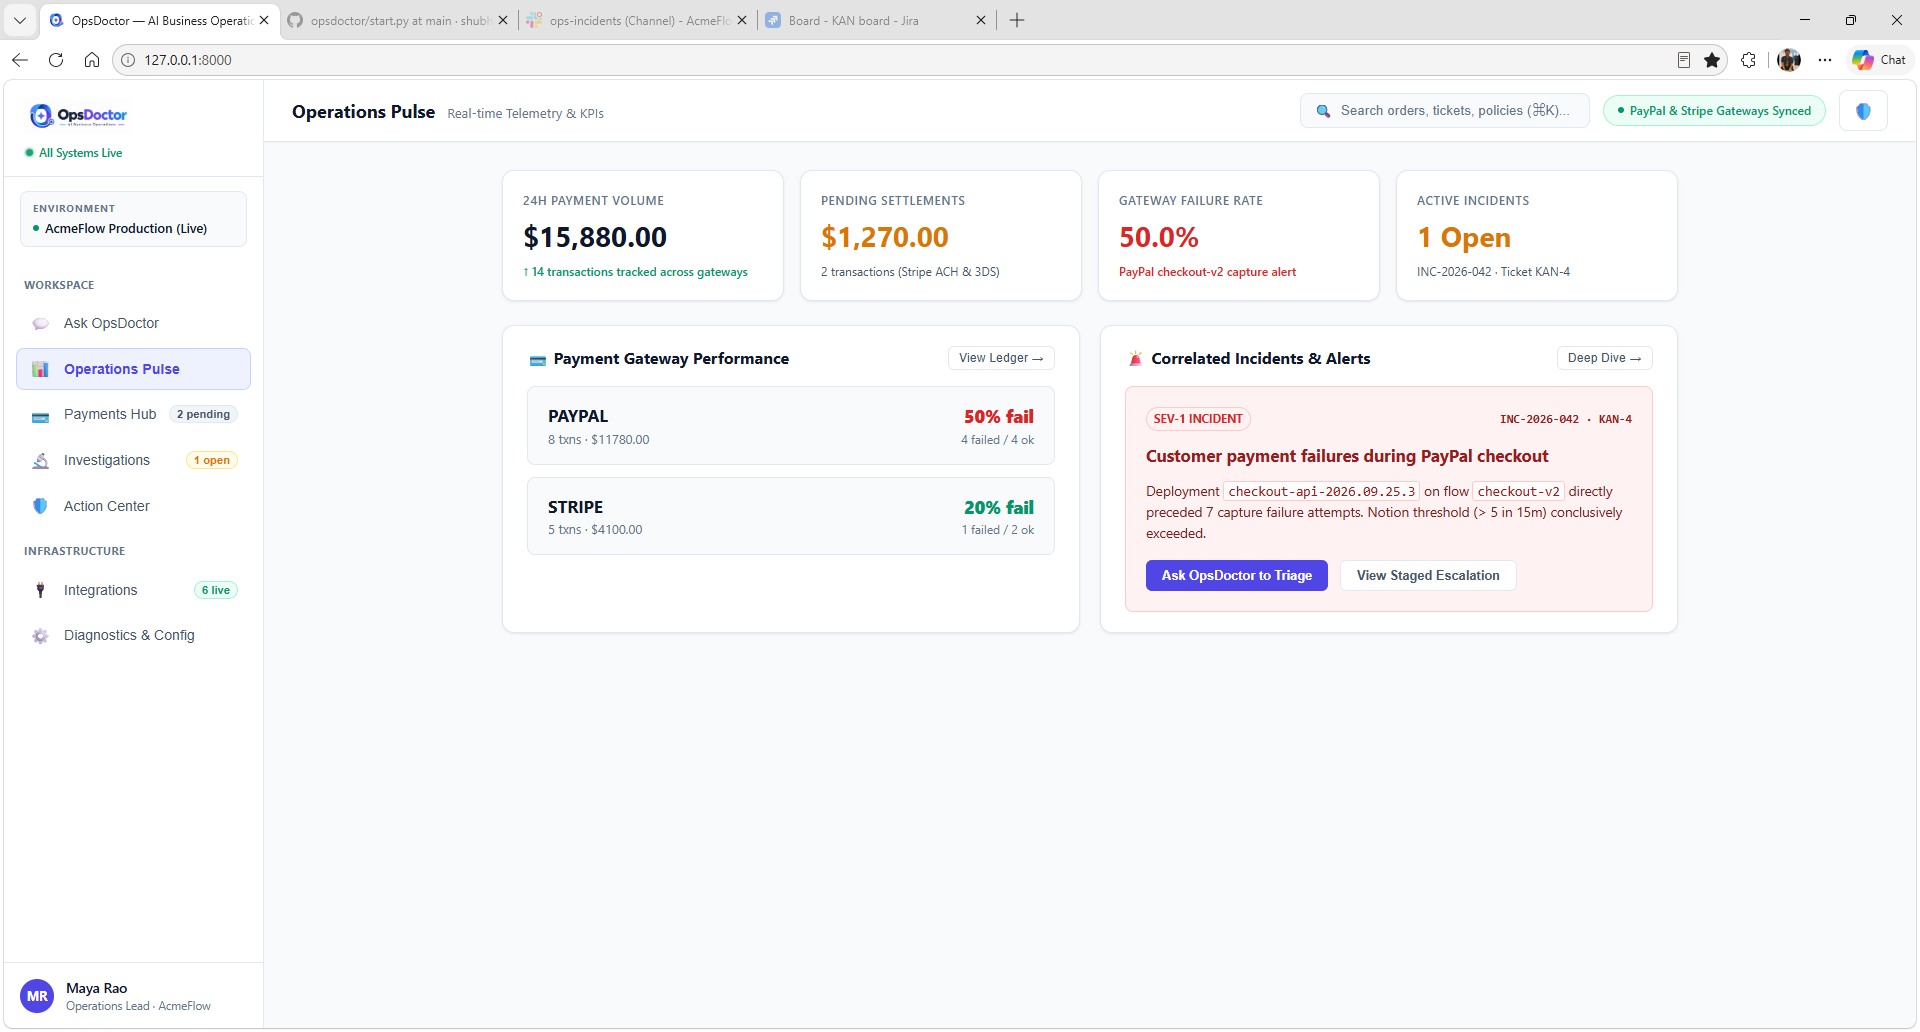The height and width of the screenshot is (1032, 1920).
Task: Open Copilot Chat in browser toolbar
Action: tap(1879, 60)
